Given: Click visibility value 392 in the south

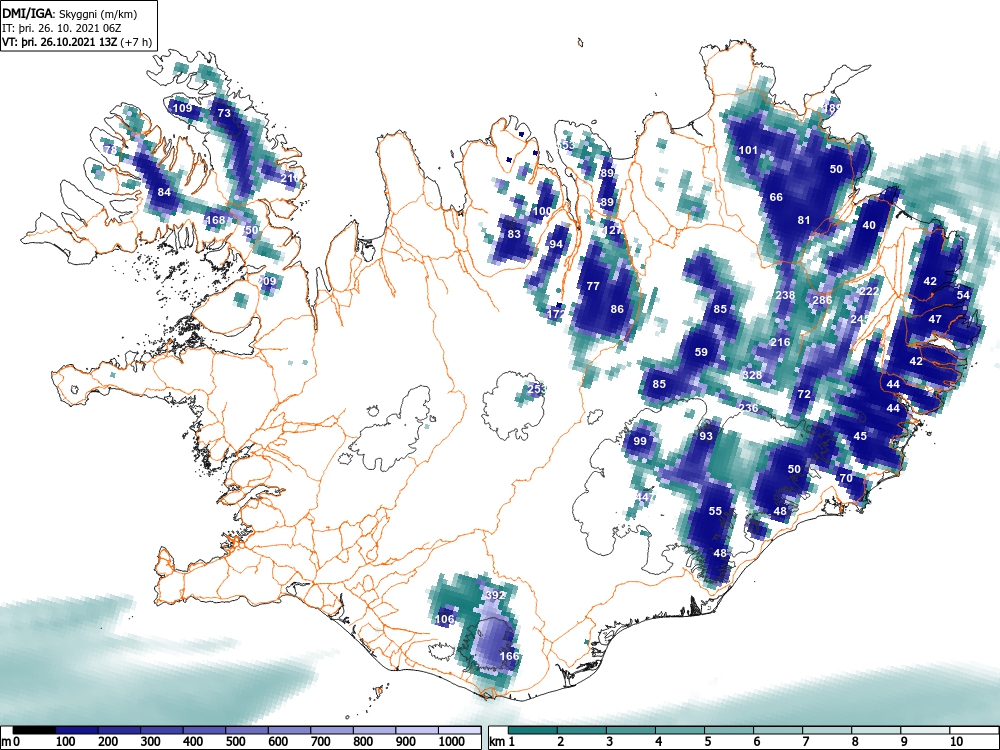Looking at the screenshot, I should click(496, 595).
